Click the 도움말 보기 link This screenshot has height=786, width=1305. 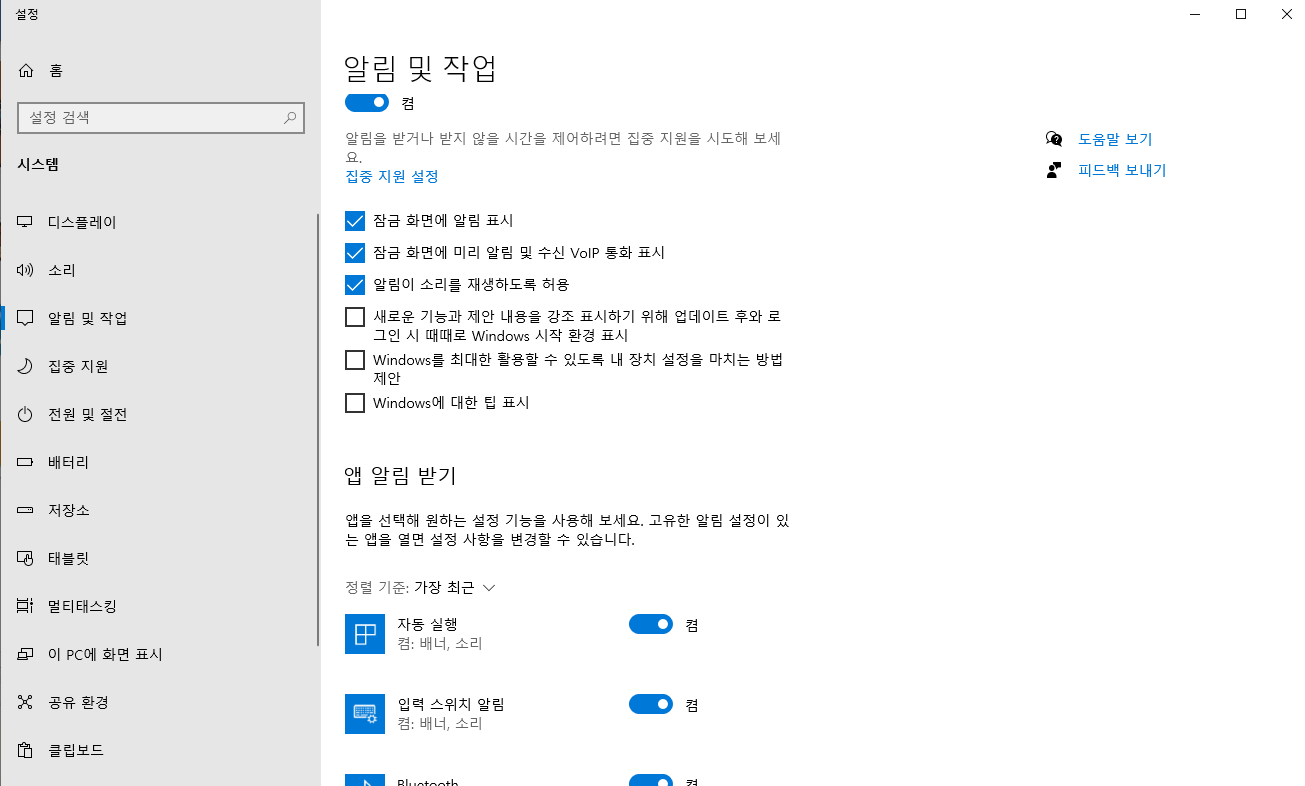point(1115,139)
